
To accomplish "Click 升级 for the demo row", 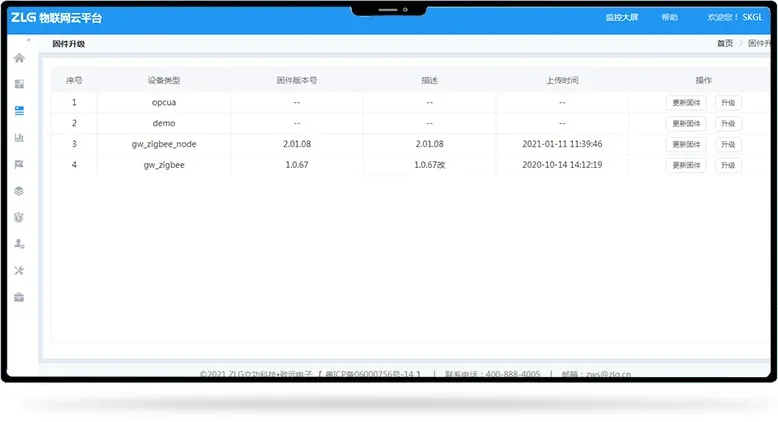I will 727,123.
